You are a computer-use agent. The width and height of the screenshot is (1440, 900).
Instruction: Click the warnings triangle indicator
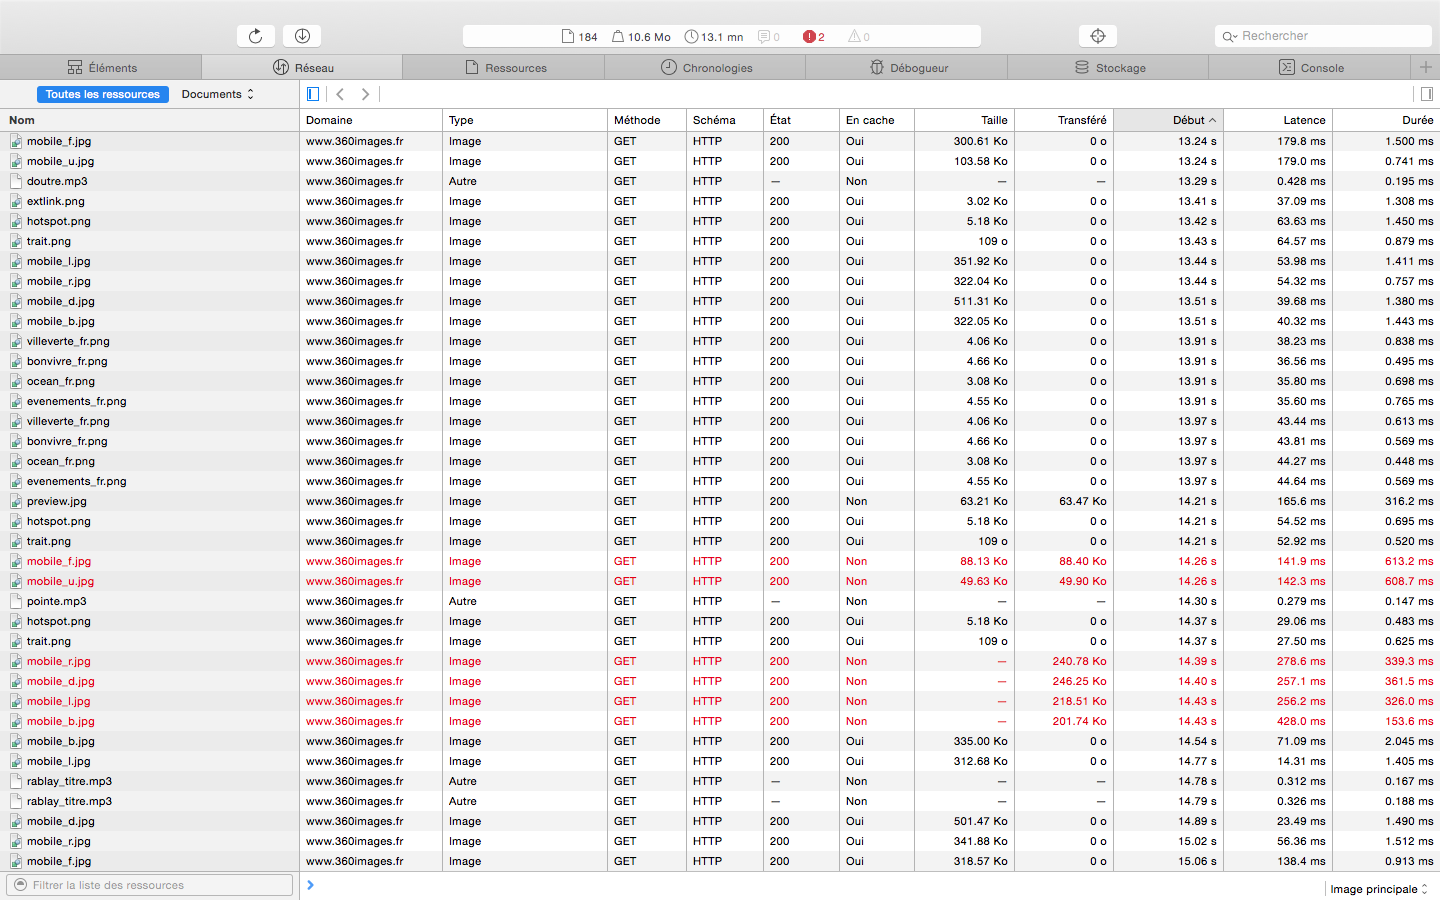tap(858, 37)
